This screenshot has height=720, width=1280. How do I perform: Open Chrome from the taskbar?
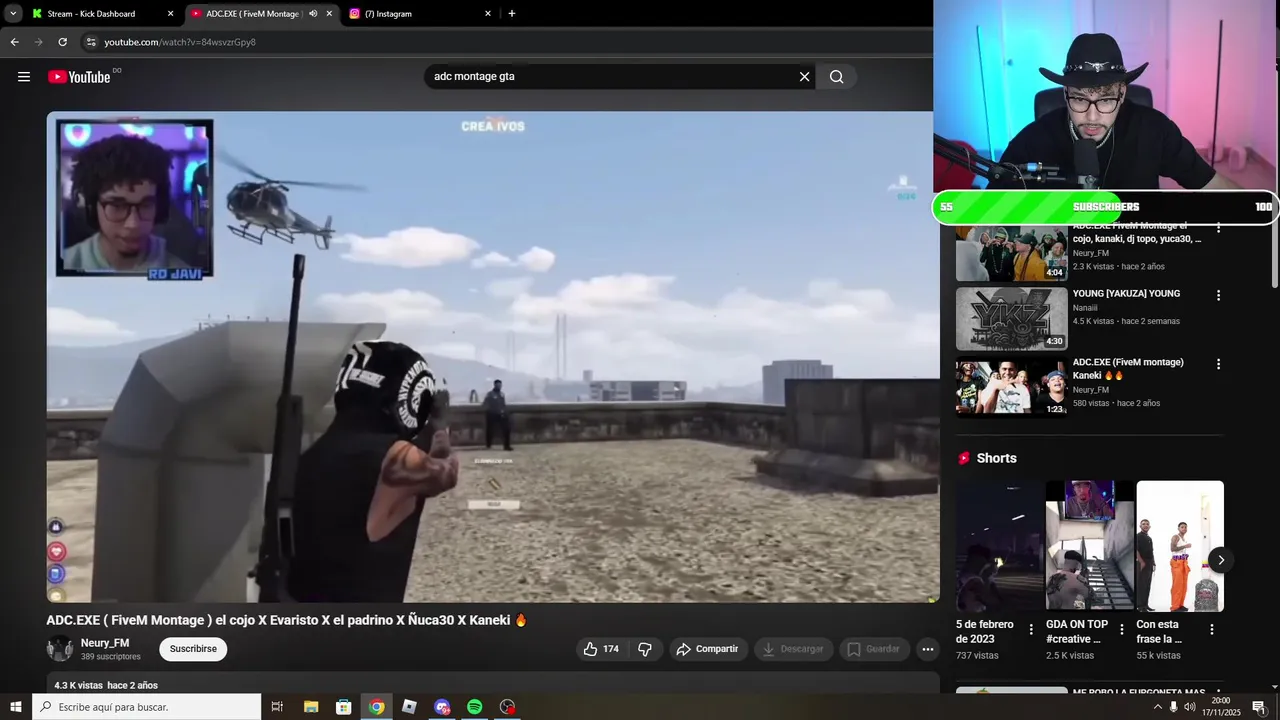[376, 707]
